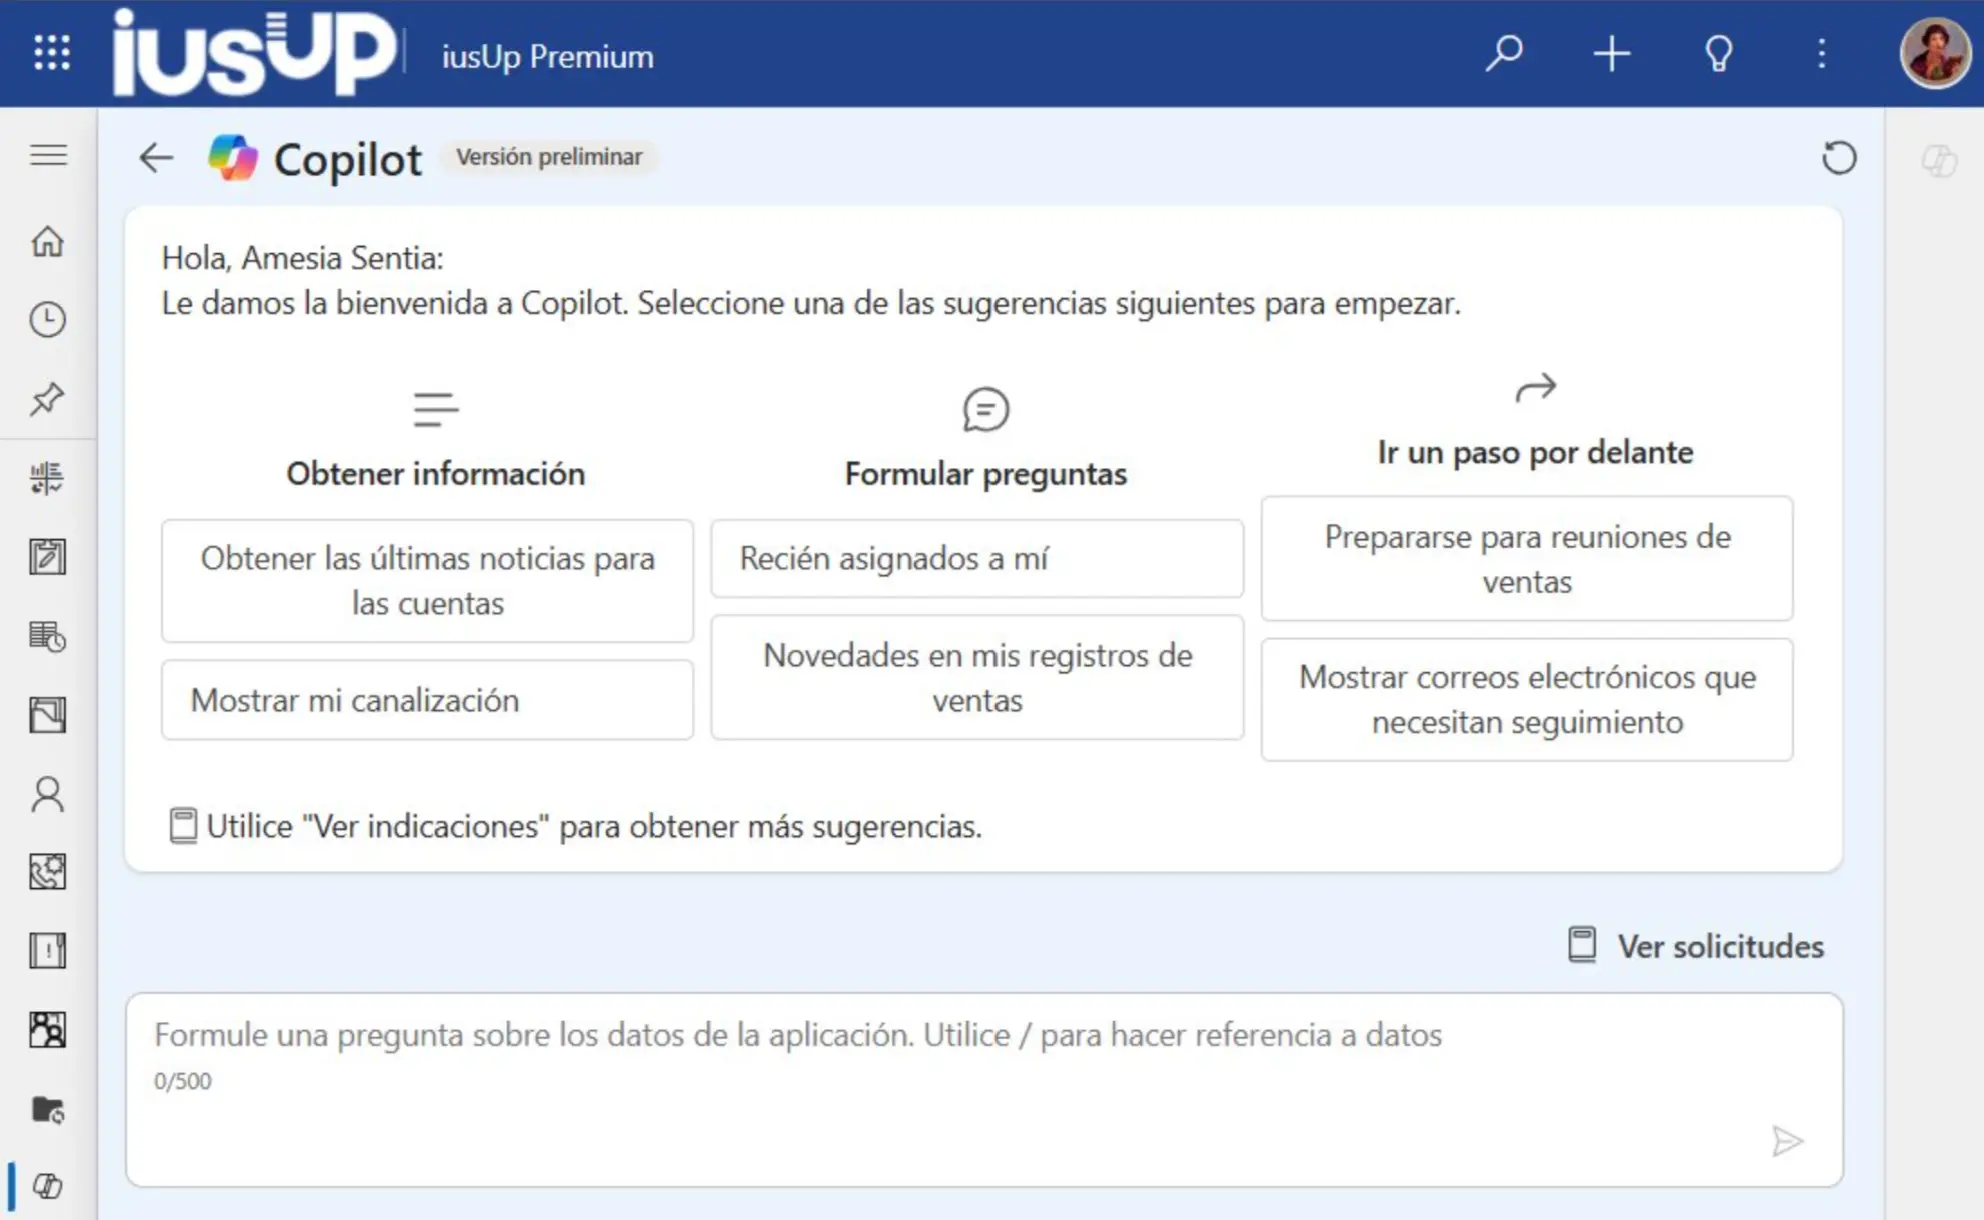Click the back arrow beside Copilot

tap(156, 158)
